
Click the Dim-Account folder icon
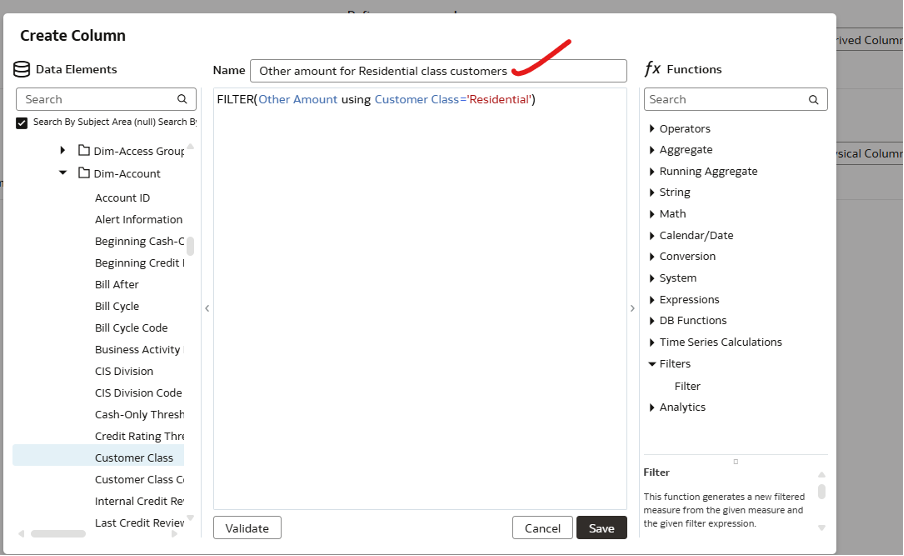pos(84,173)
